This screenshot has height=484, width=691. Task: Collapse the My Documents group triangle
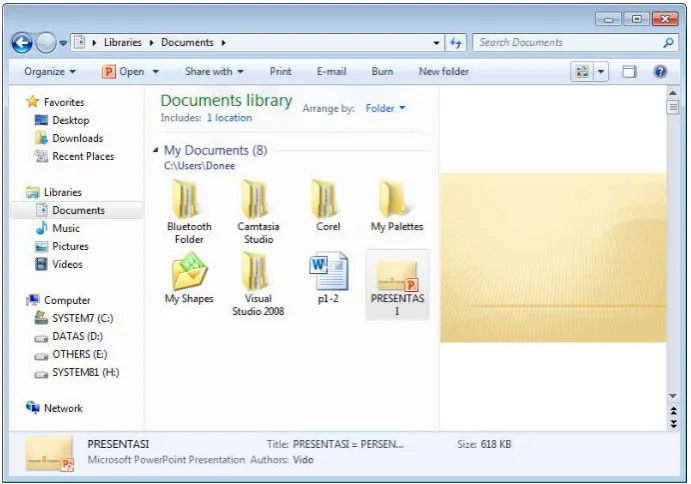click(156, 150)
